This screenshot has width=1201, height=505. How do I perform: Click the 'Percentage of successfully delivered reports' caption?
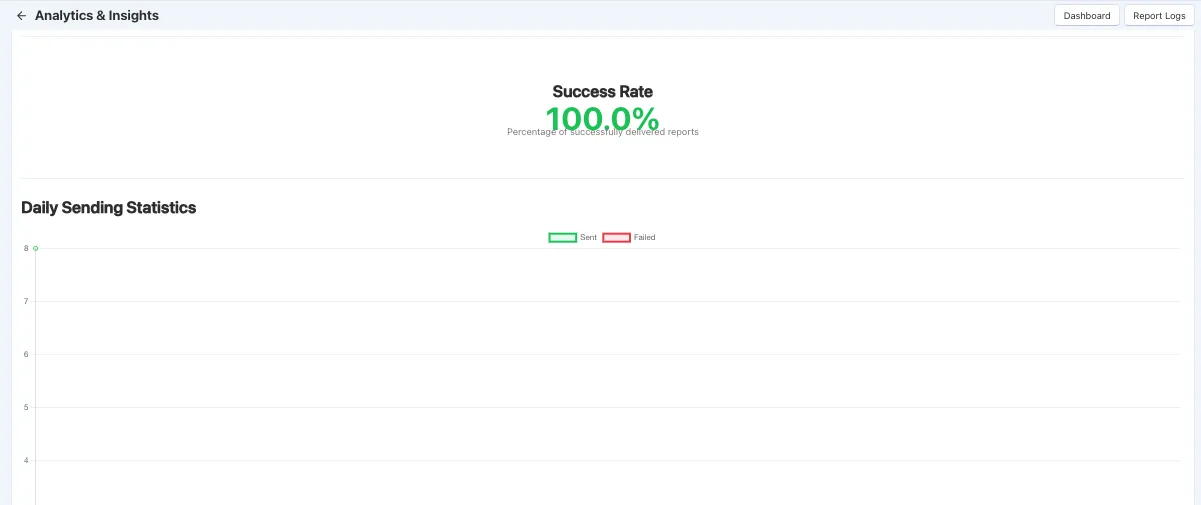click(x=603, y=132)
